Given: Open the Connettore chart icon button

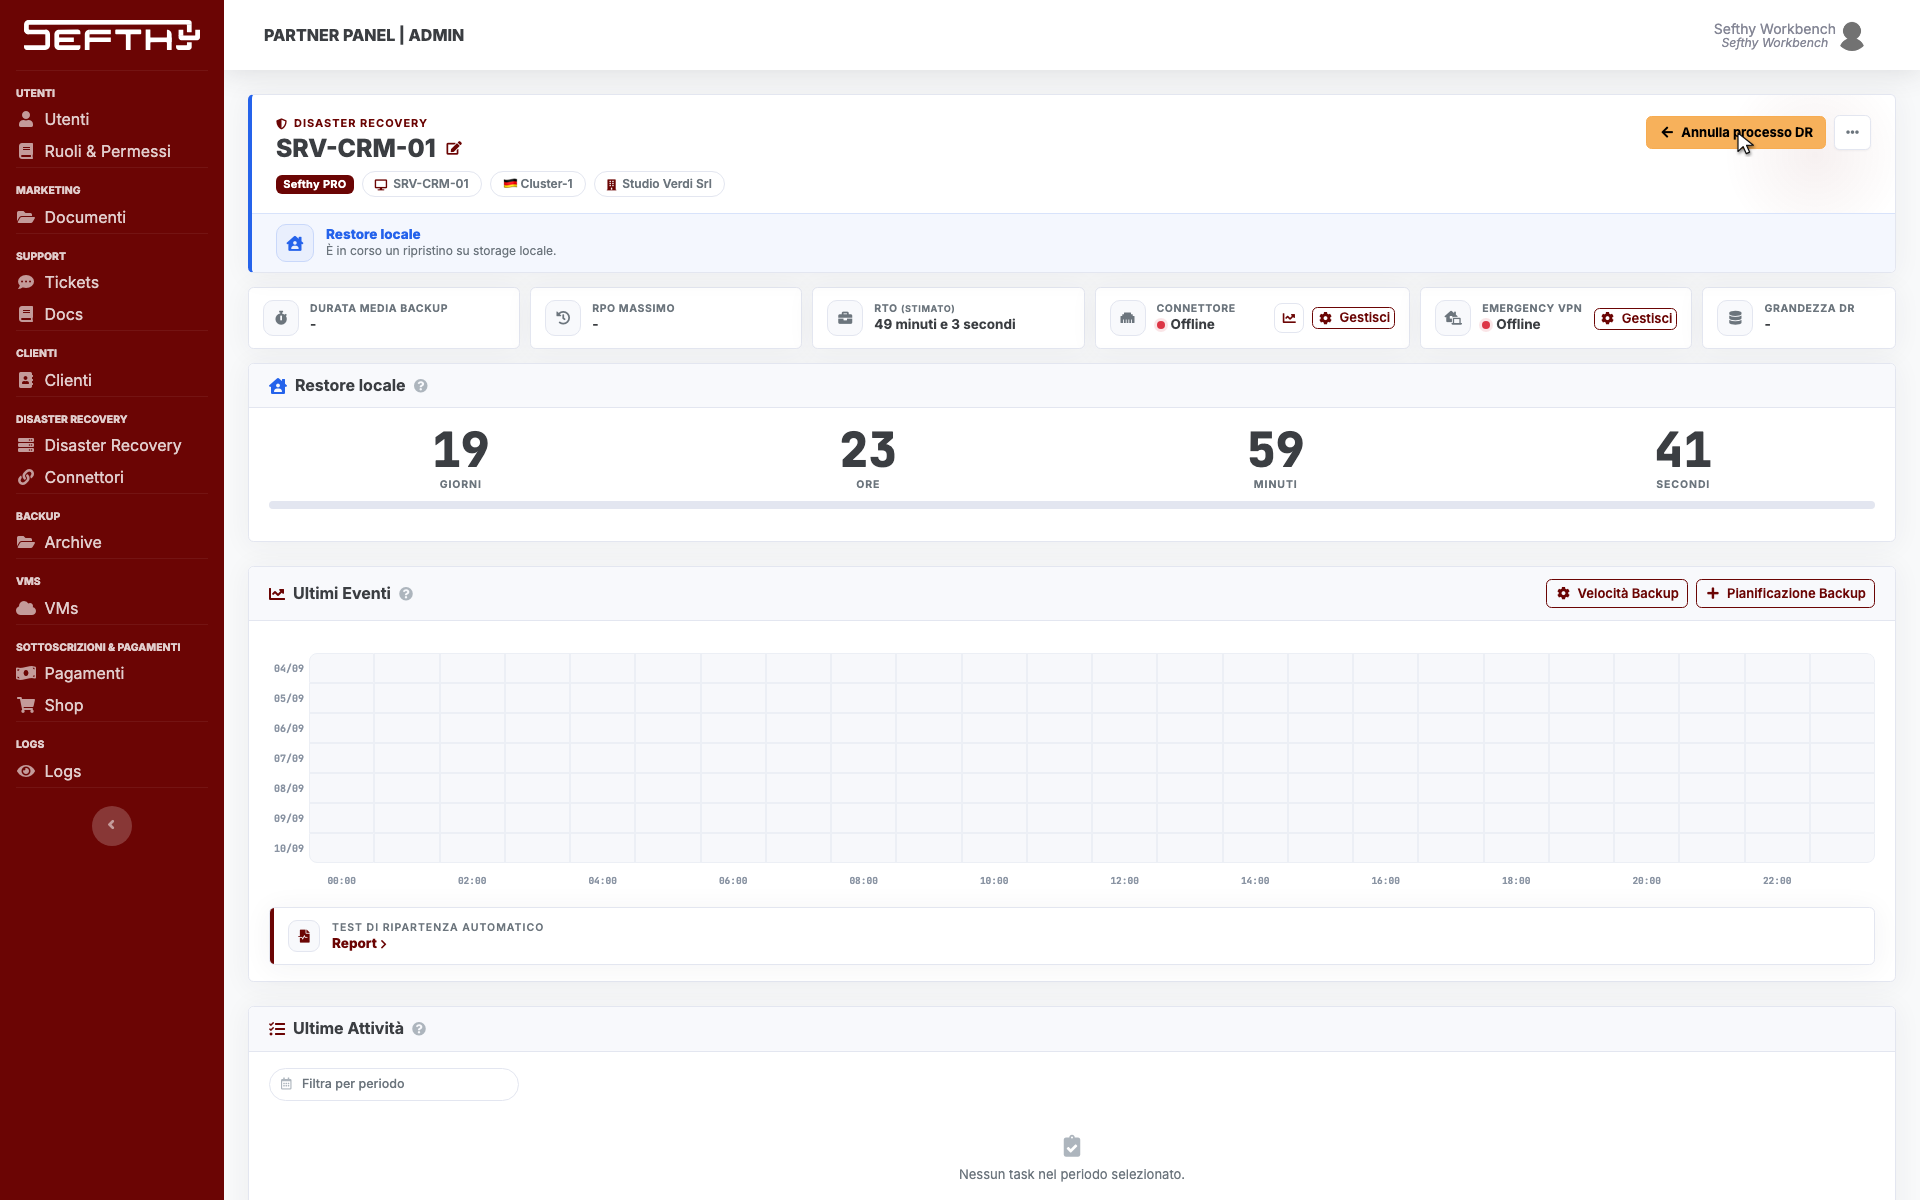Looking at the screenshot, I should tap(1289, 318).
